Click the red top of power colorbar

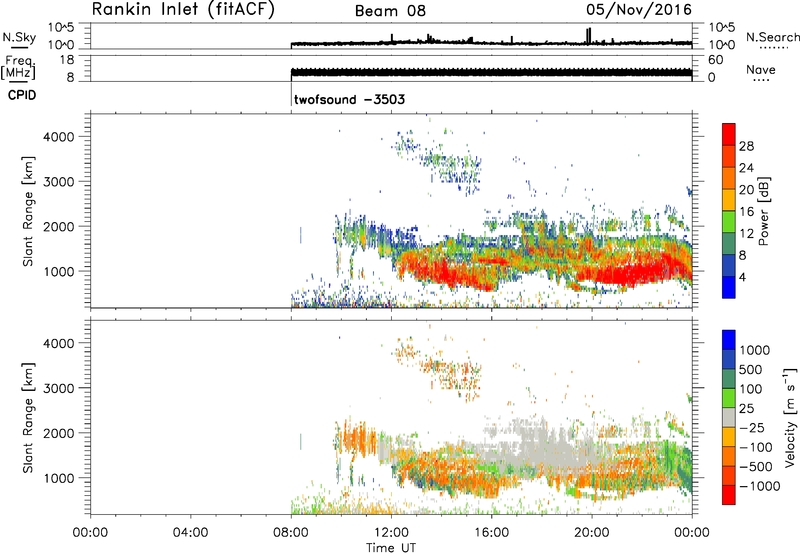pos(729,134)
